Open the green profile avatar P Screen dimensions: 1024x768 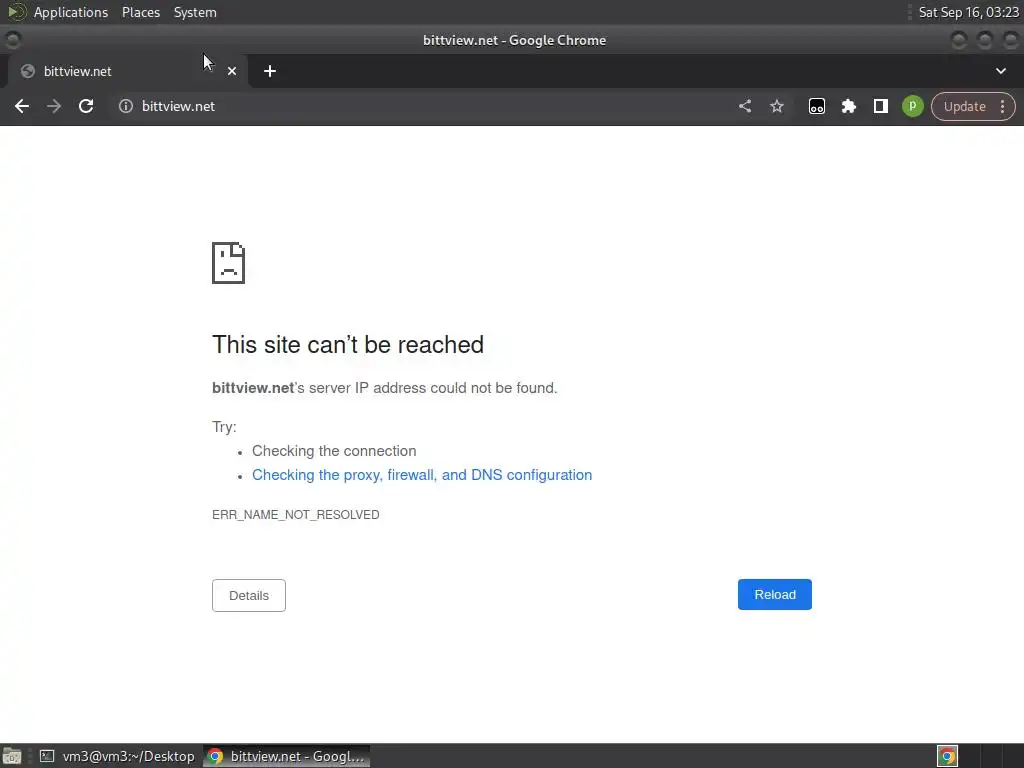click(x=913, y=106)
